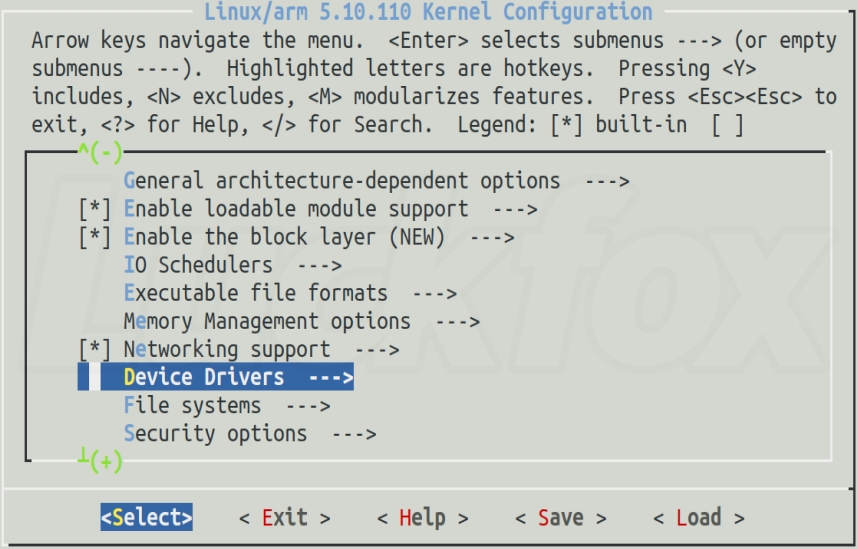Open Security options submenu
The image size is (858, 549).
[x=250, y=434]
